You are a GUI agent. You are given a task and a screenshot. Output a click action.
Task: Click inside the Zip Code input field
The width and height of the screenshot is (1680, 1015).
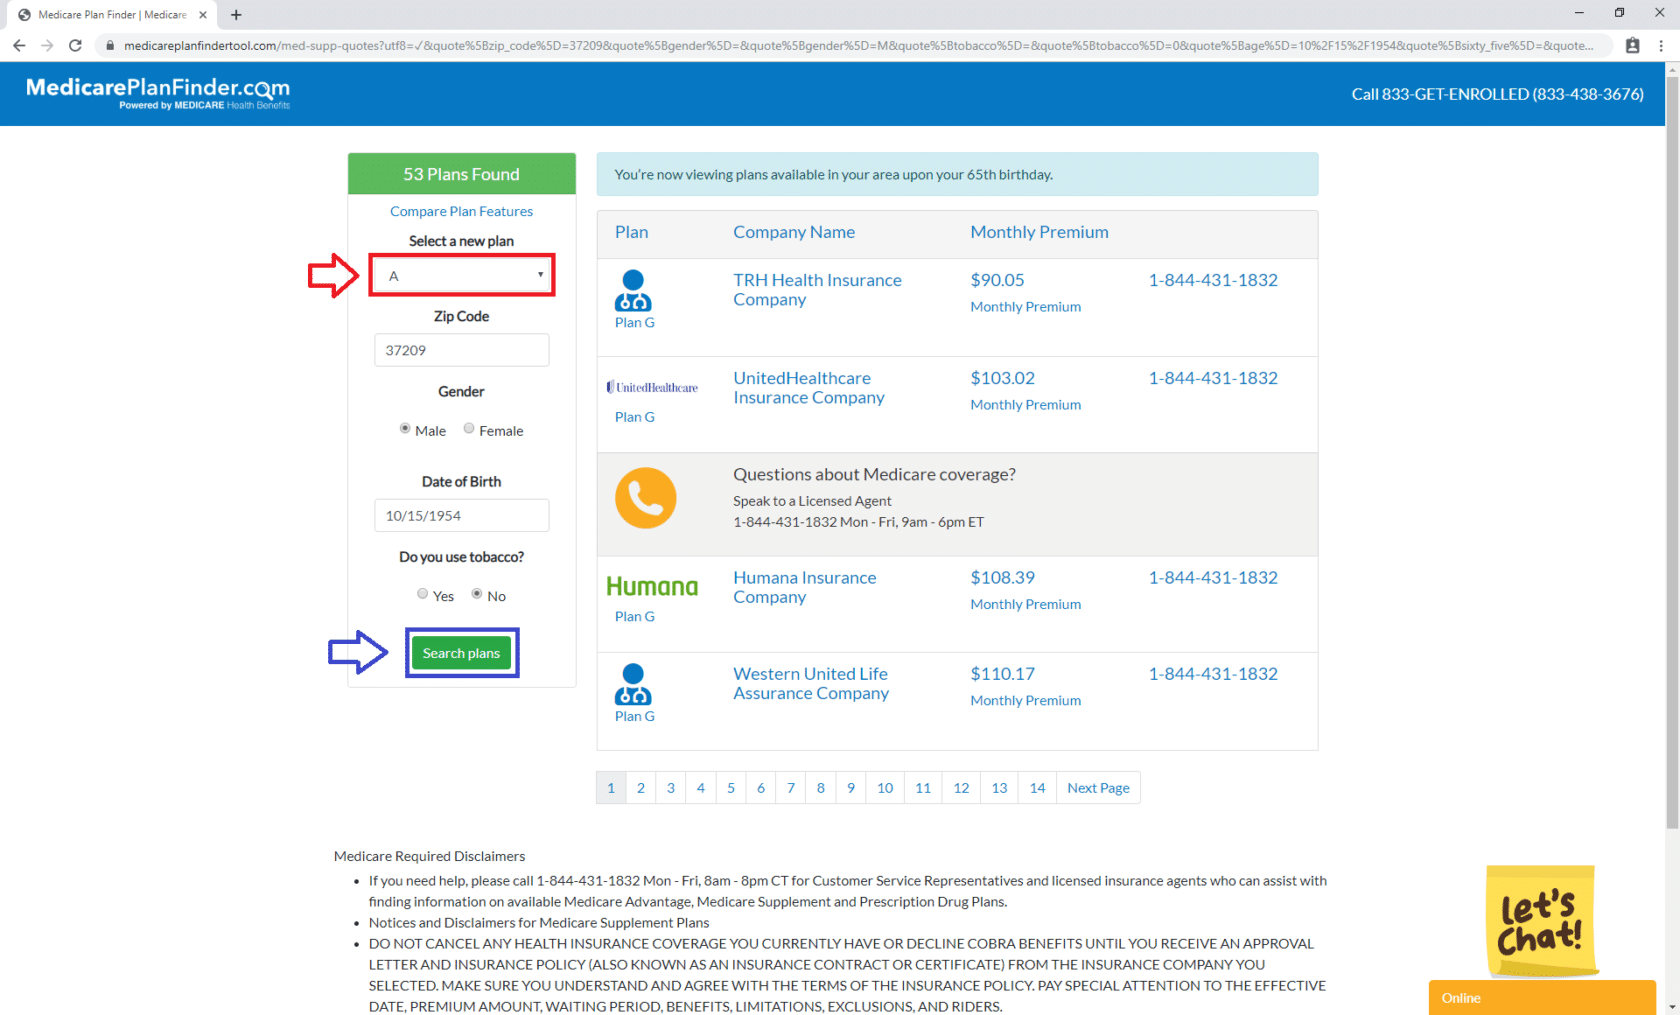coord(461,349)
